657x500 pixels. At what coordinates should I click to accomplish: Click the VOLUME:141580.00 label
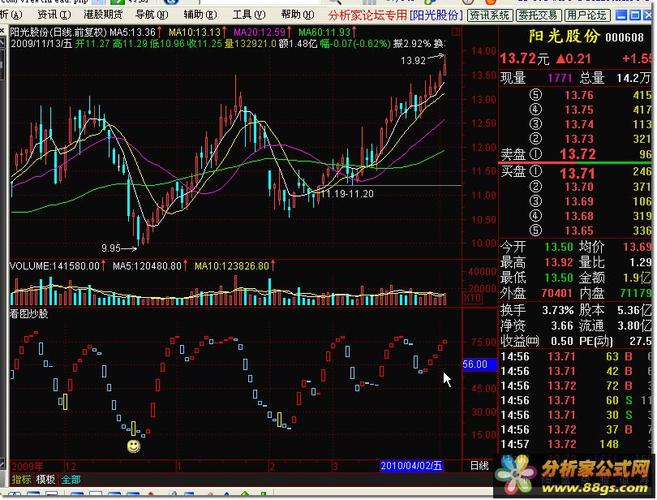point(55,266)
